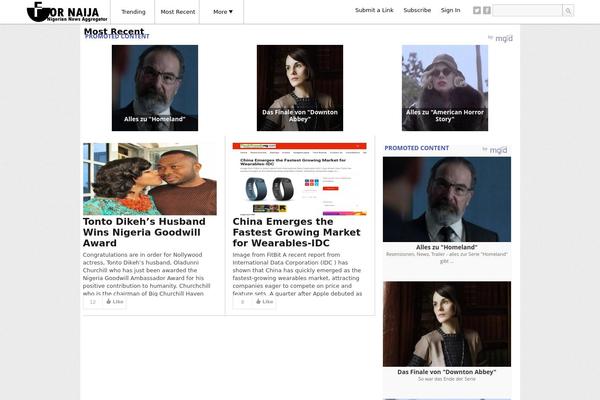Click China wearables article excerpt text
This screenshot has width=600, height=400.
[297, 274]
